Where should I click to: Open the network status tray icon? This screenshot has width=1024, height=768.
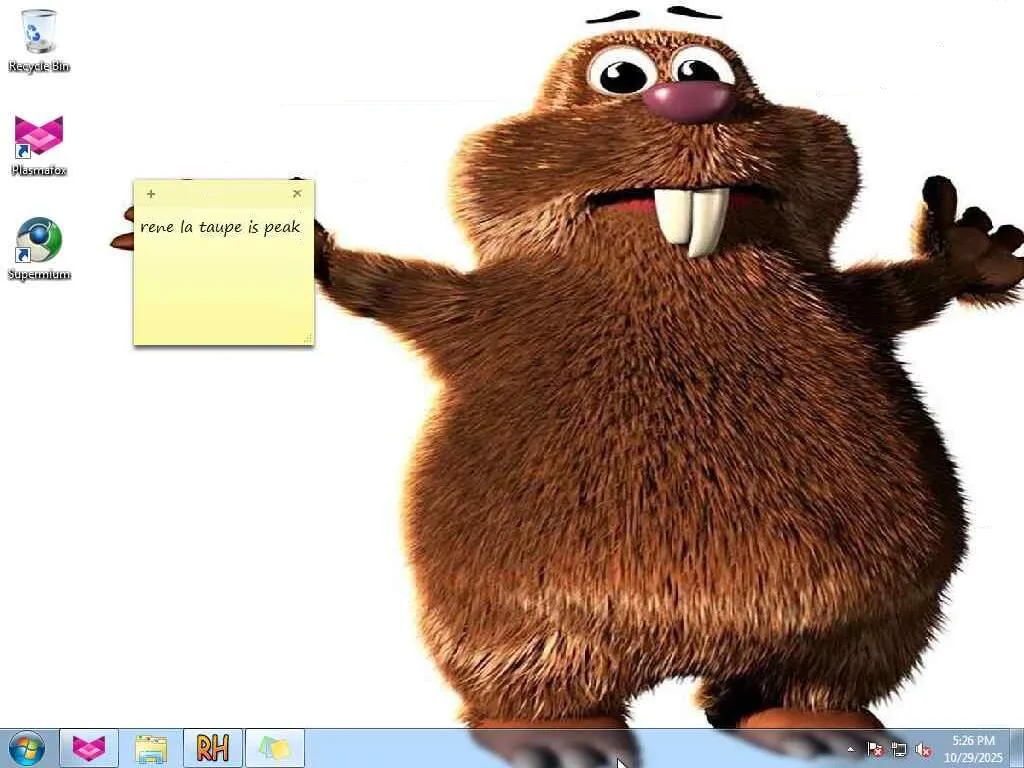(x=899, y=750)
